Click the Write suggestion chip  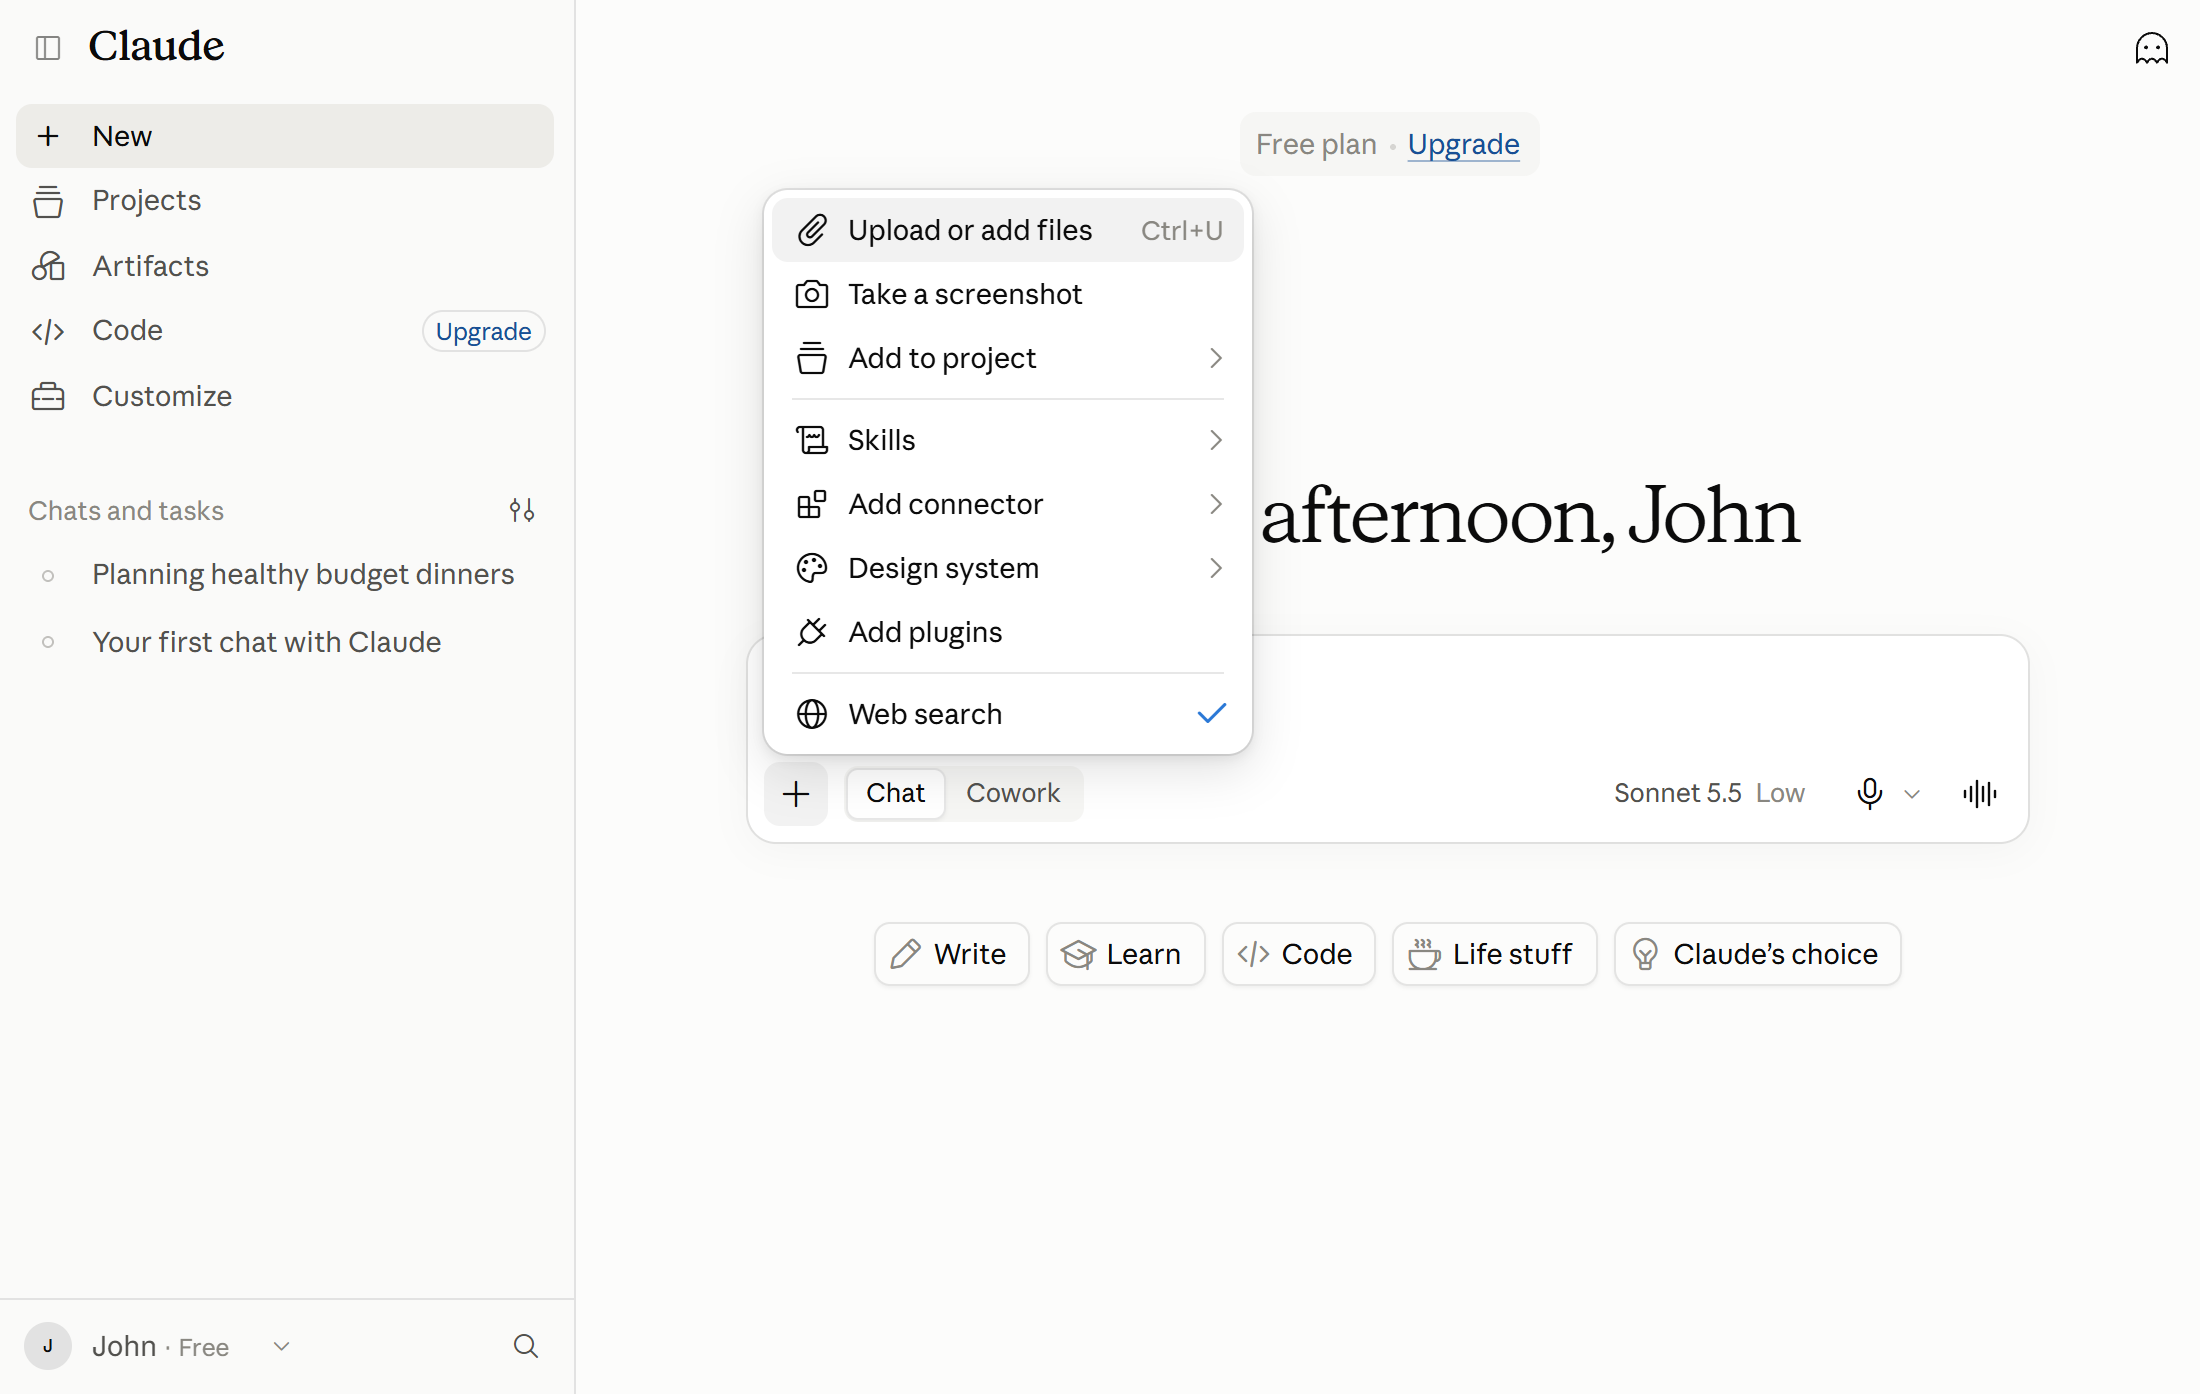pos(951,954)
